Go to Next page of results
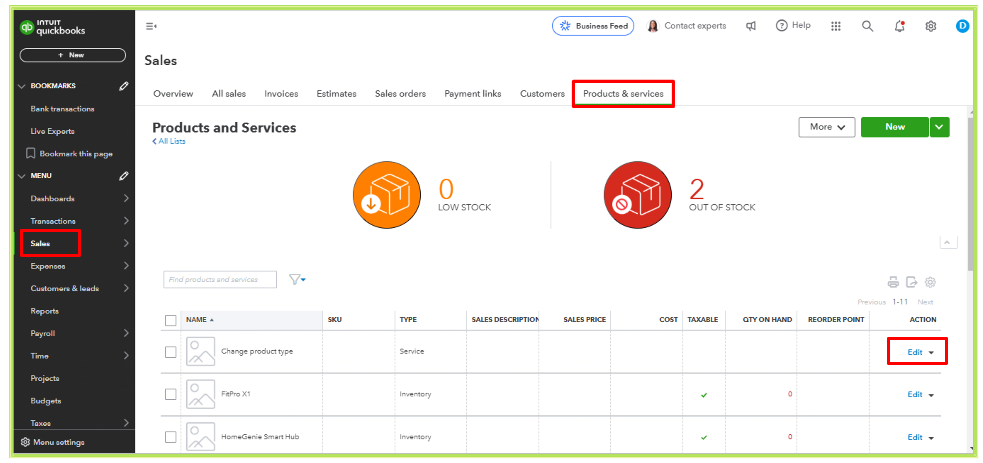 click(x=925, y=302)
